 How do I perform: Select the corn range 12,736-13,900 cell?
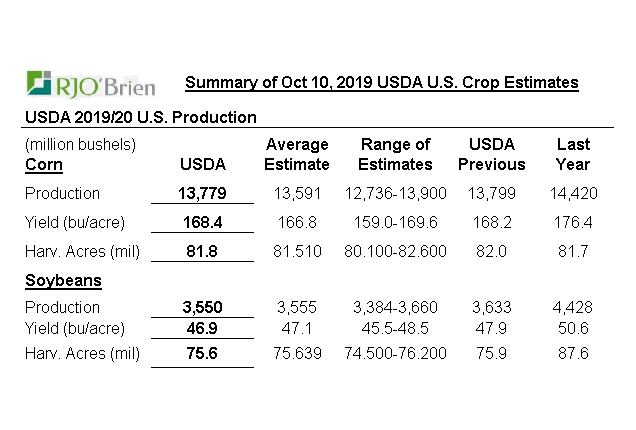[395, 193]
